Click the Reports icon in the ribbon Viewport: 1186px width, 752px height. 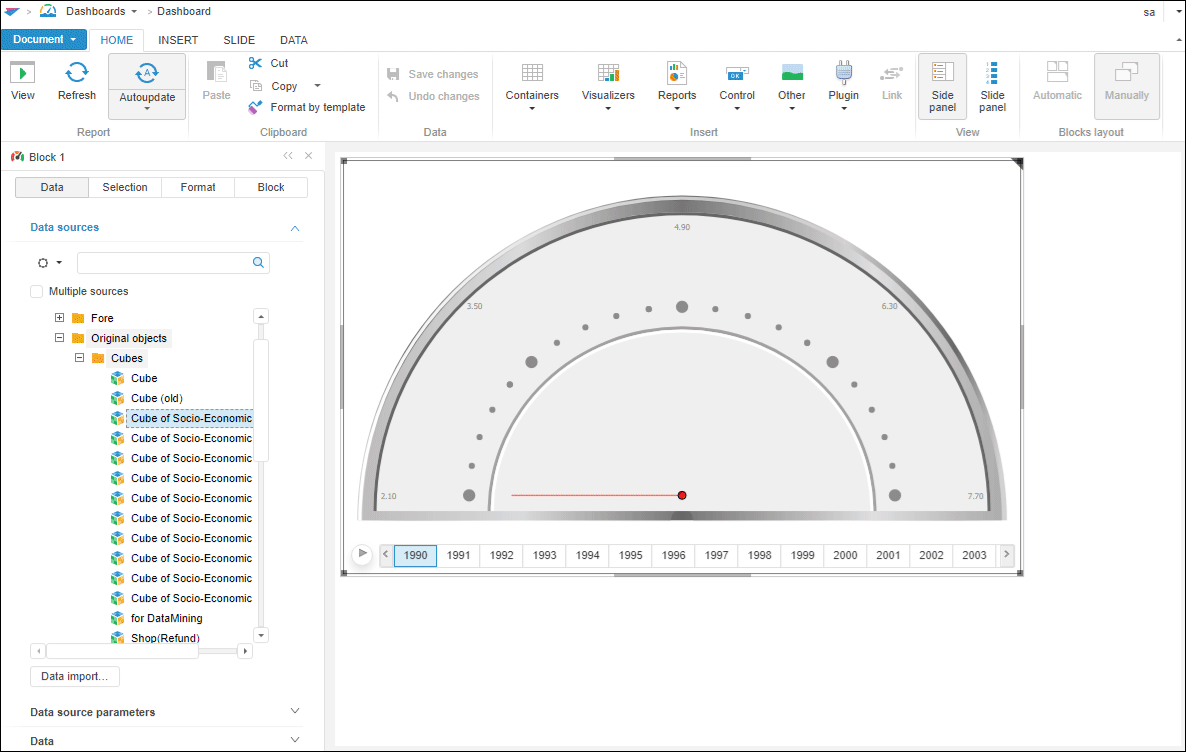pyautogui.click(x=677, y=73)
